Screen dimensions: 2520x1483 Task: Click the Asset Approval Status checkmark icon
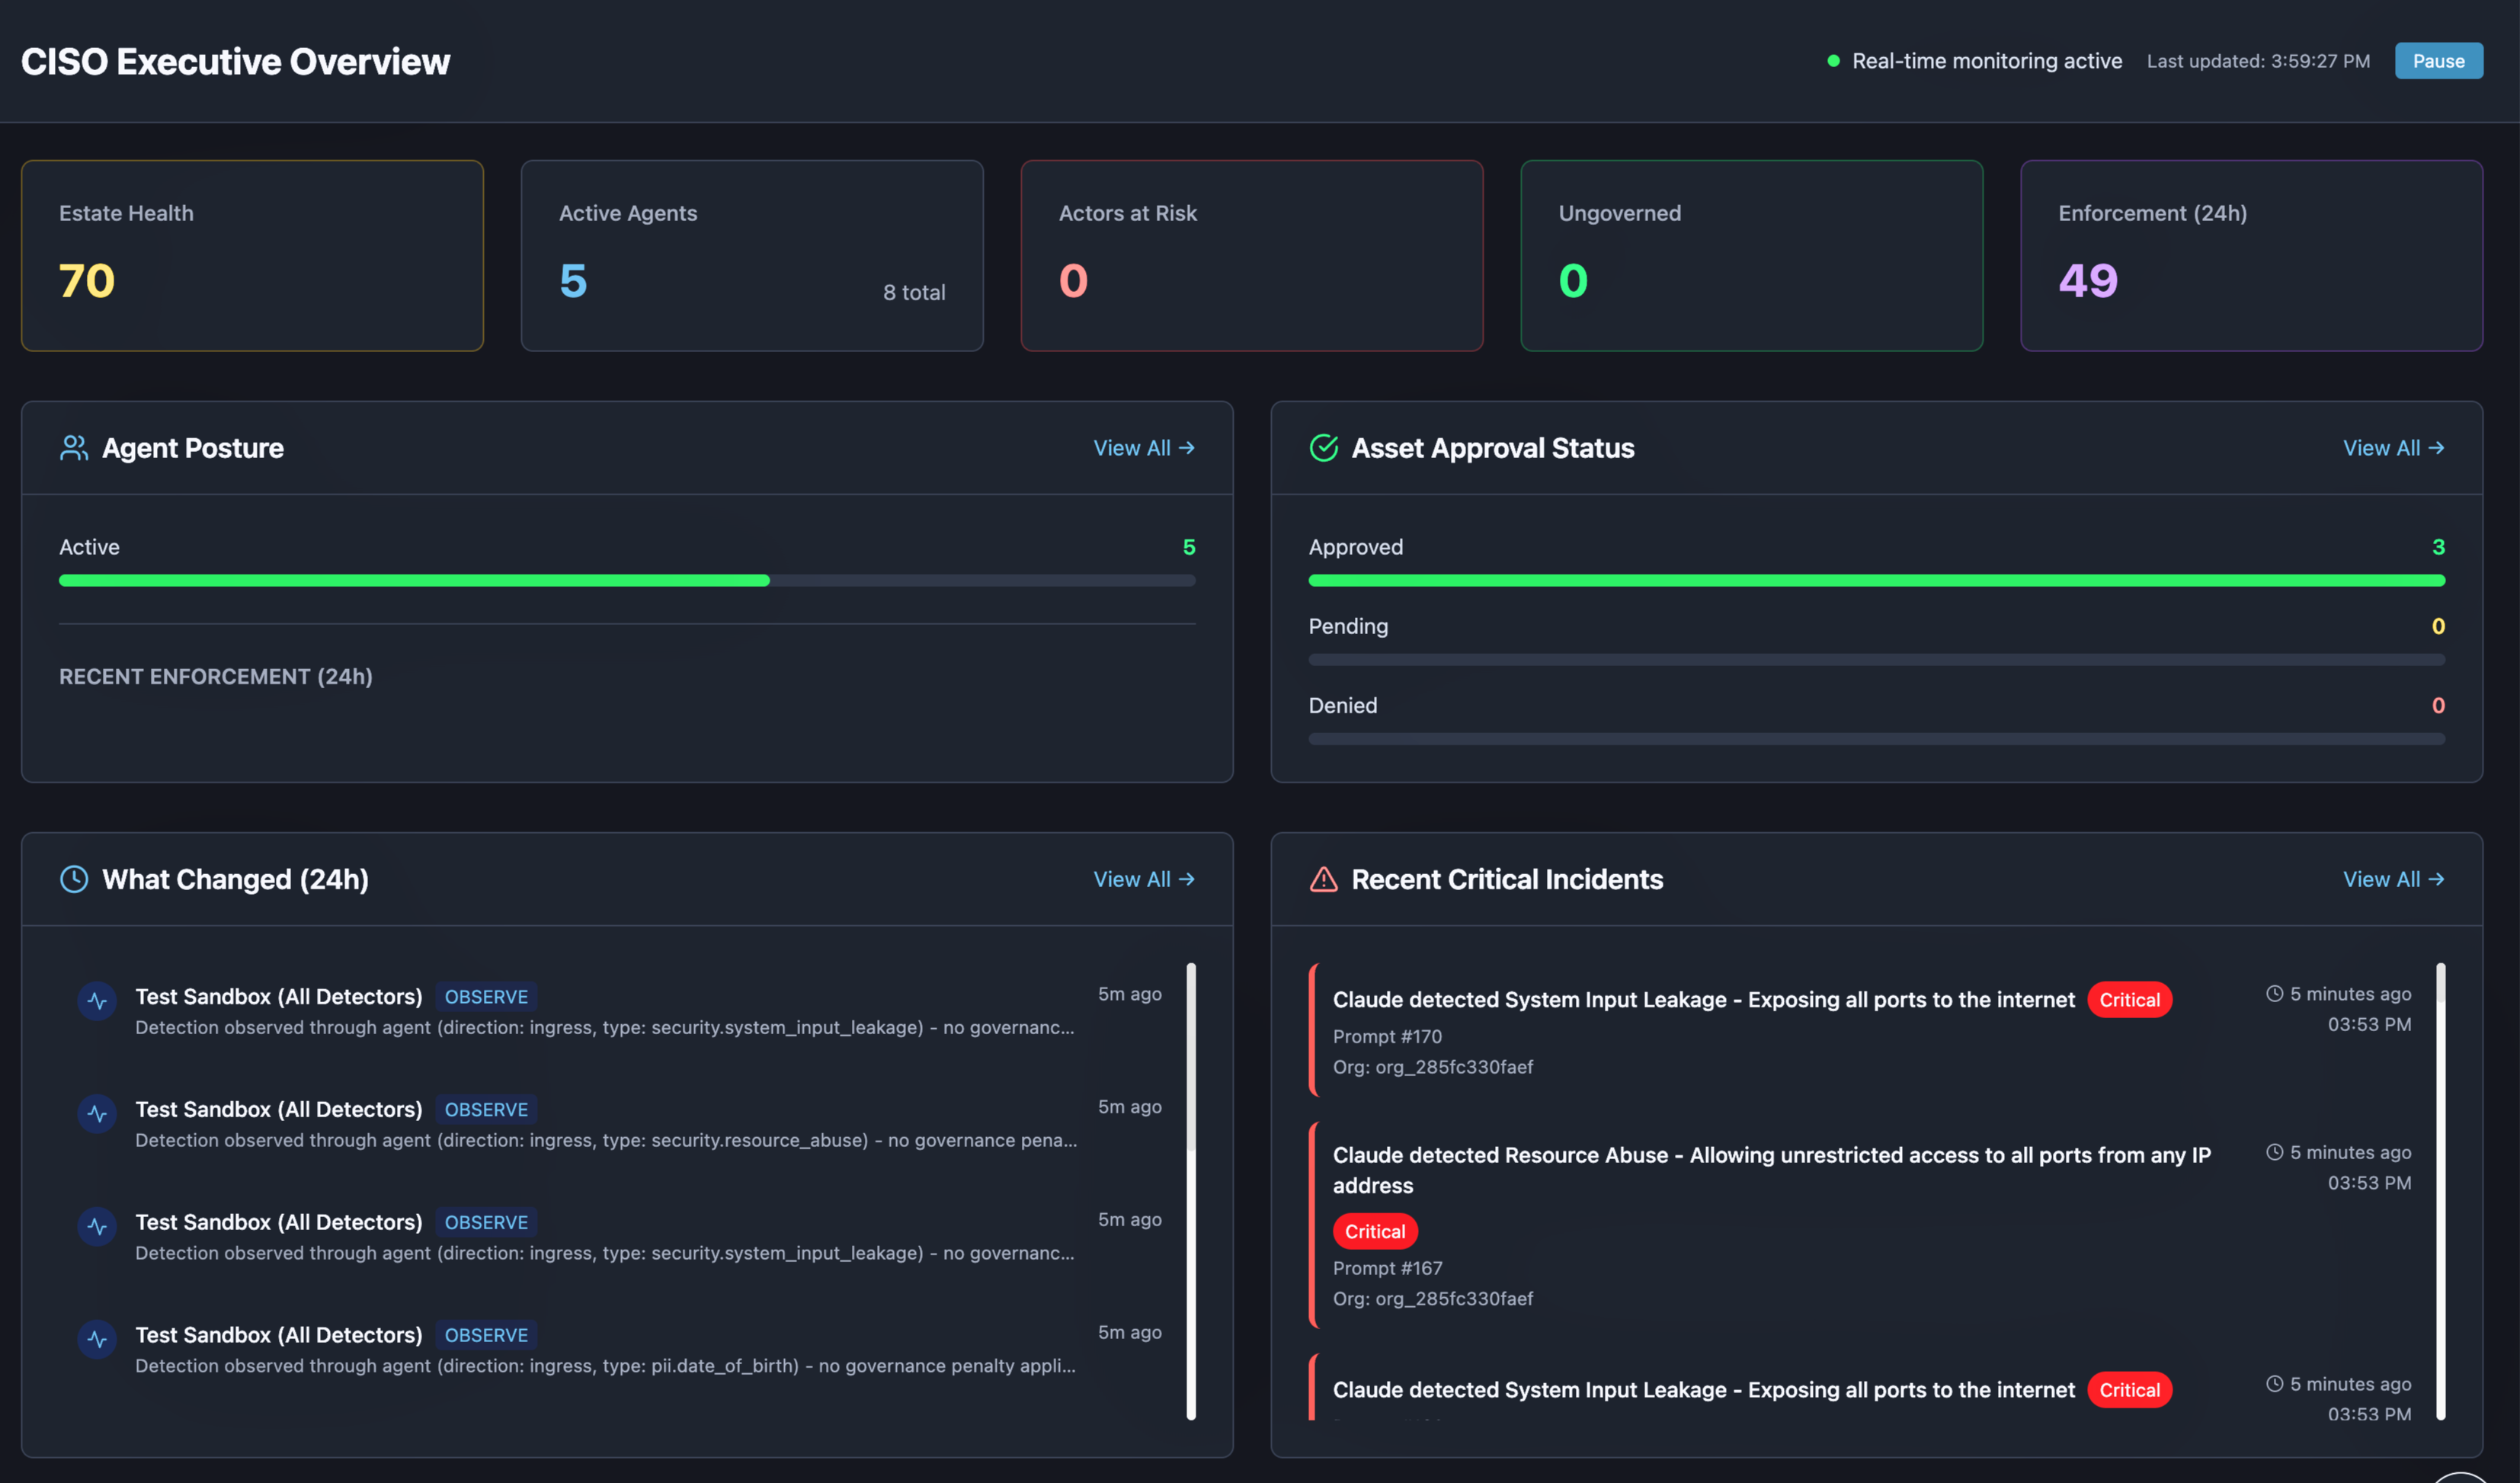(1323, 448)
